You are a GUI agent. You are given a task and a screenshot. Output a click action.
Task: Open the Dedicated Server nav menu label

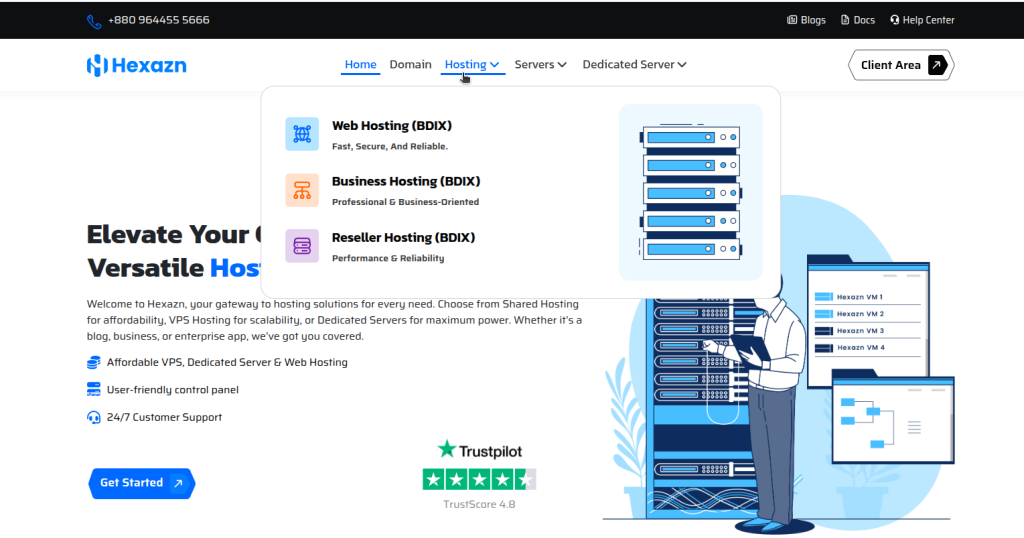(x=628, y=65)
